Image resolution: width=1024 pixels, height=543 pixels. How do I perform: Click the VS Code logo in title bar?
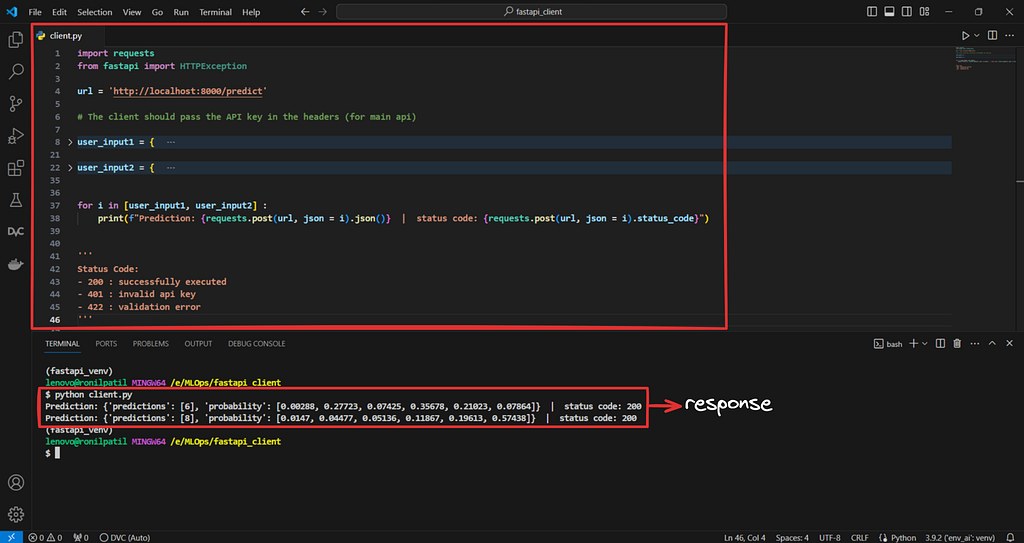tap(11, 12)
